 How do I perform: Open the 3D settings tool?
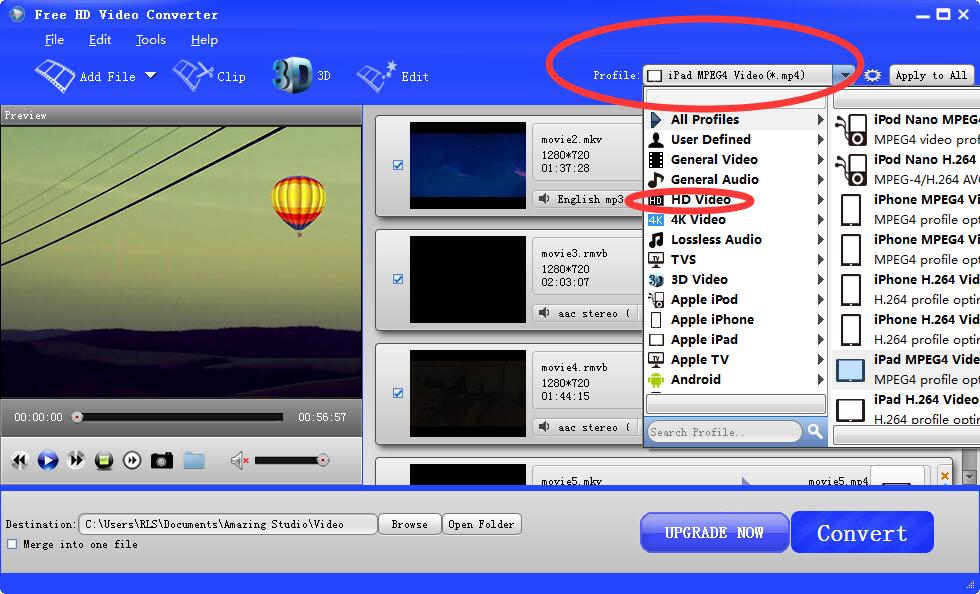coord(301,76)
